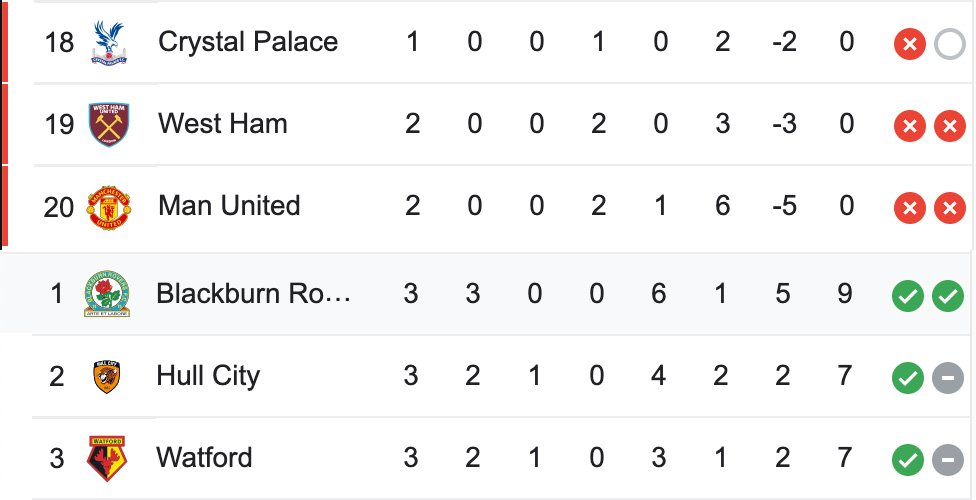
Task: Click the Watford club crest
Action: 104,459
